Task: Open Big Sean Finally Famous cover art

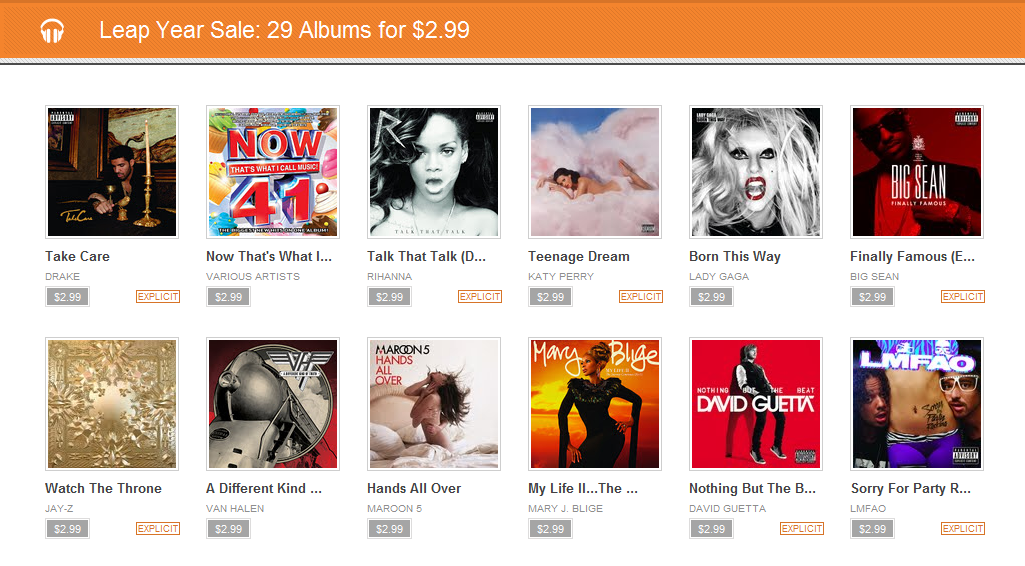Action: 917,172
